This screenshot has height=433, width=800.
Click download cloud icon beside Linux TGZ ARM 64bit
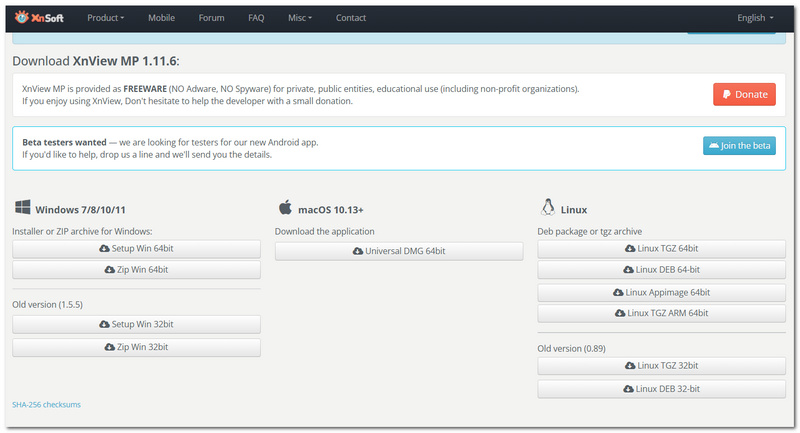point(620,313)
